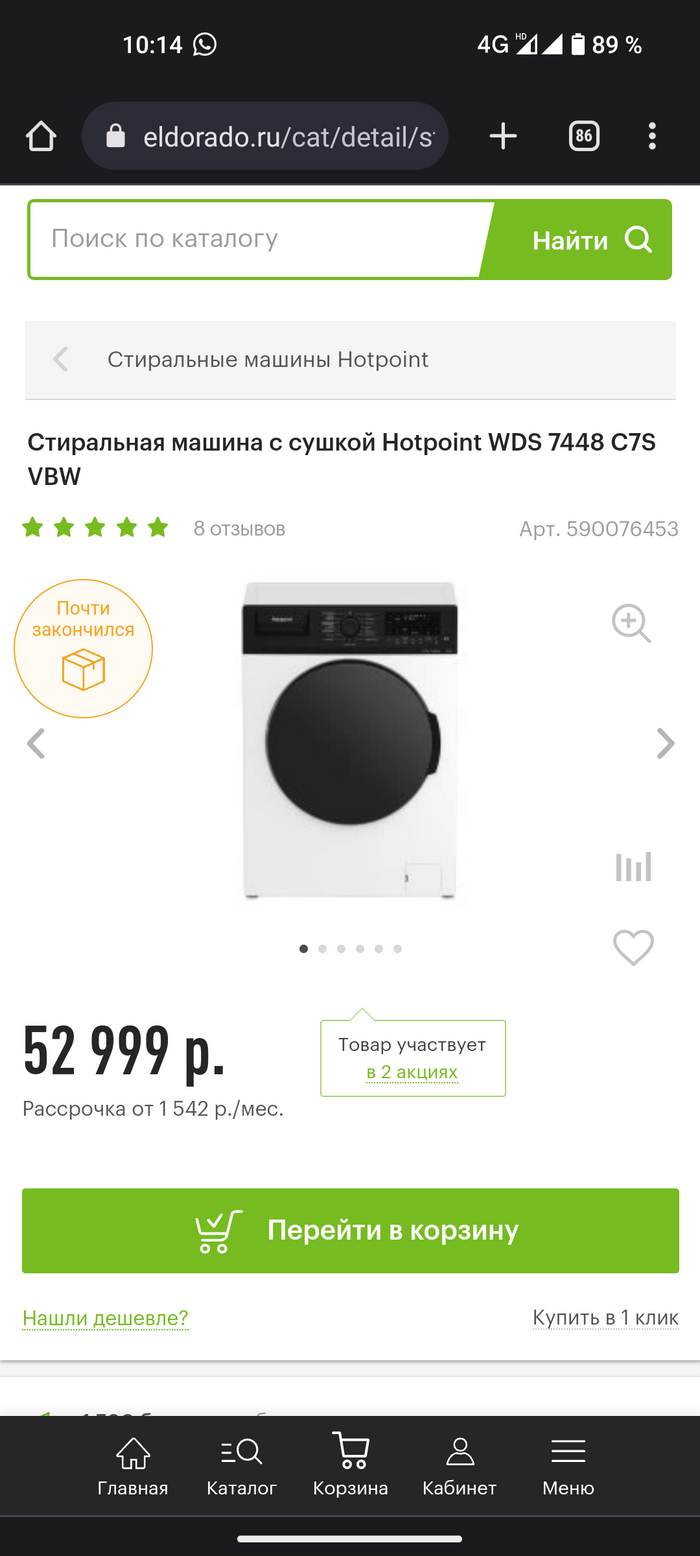Tap the browser home icon

[41, 136]
